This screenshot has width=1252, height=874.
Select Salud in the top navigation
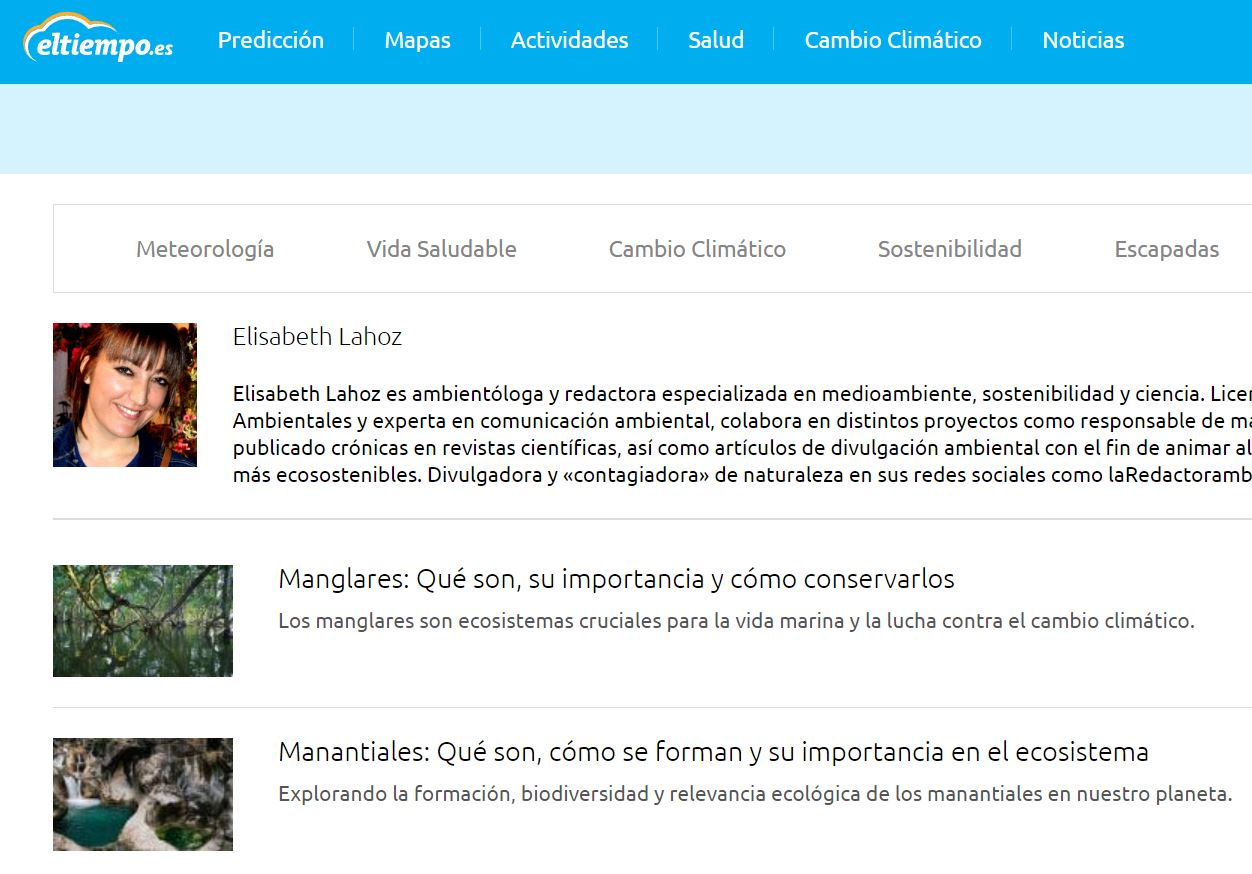coord(716,40)
